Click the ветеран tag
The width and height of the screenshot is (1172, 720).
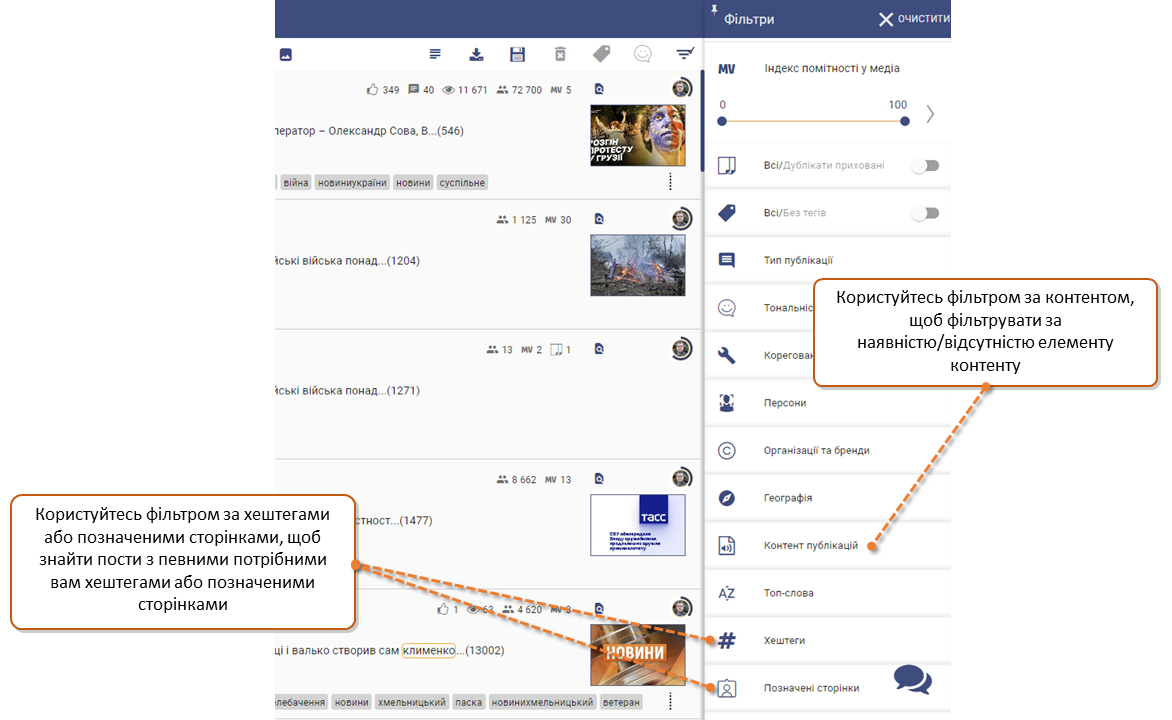coord(621,702)
